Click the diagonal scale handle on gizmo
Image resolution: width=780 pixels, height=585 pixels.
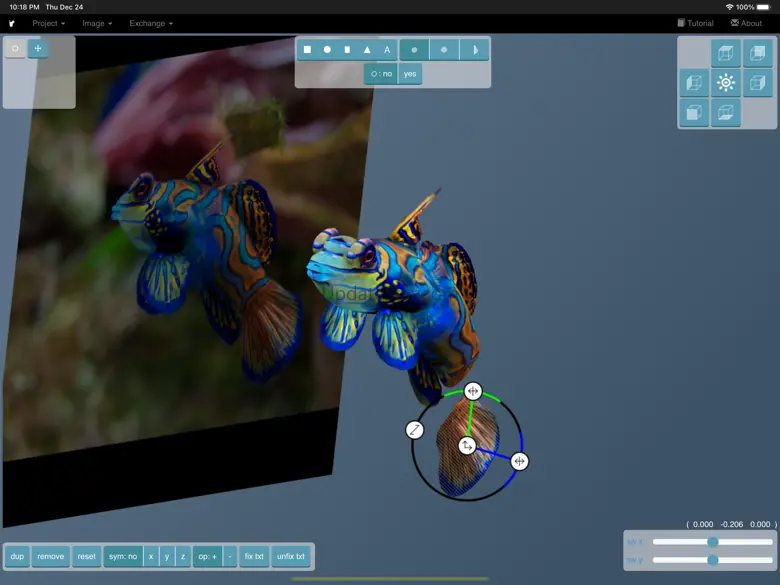tap(415, 430)
